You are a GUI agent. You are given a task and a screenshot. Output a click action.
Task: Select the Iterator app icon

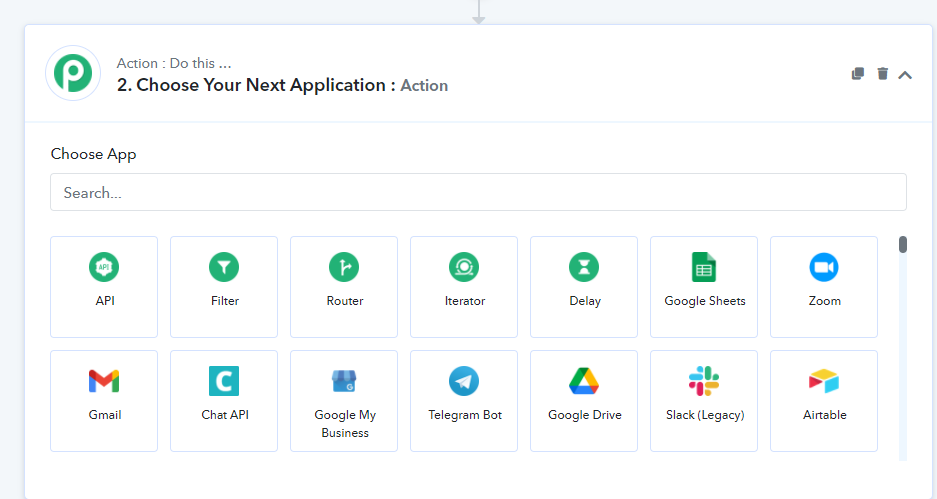[x=464, y=267]
